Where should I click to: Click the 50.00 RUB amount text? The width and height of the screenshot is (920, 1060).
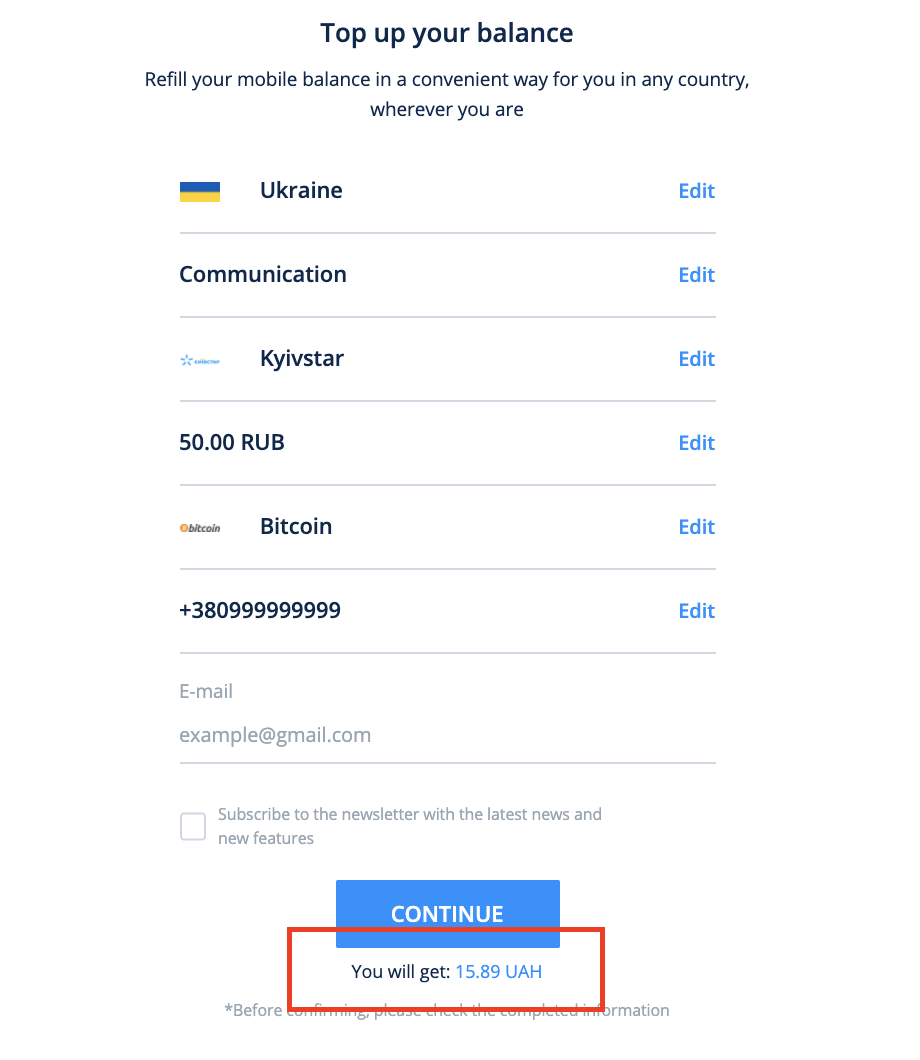click(232, 443)
